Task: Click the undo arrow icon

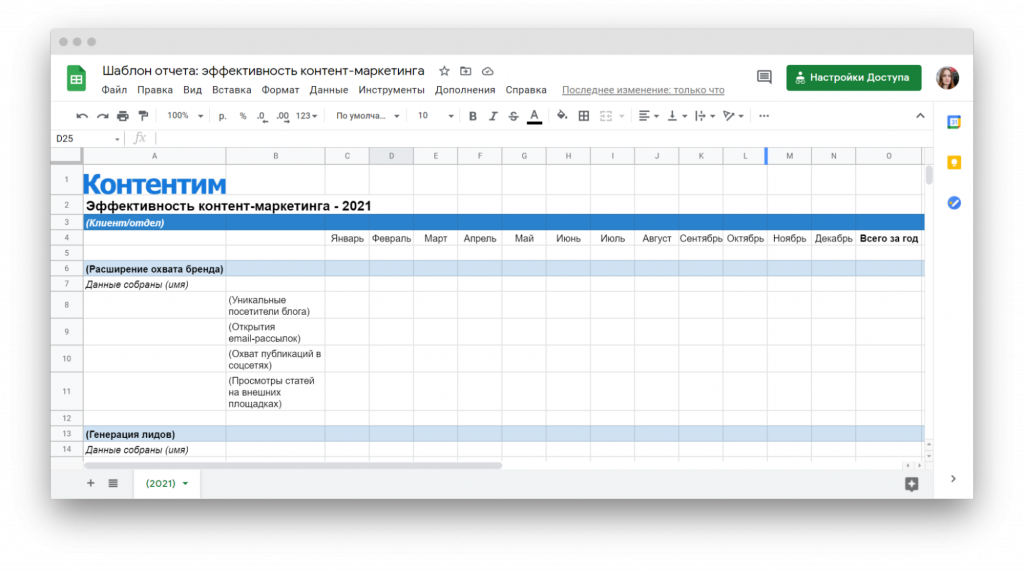Action: [x=82, y=116]
